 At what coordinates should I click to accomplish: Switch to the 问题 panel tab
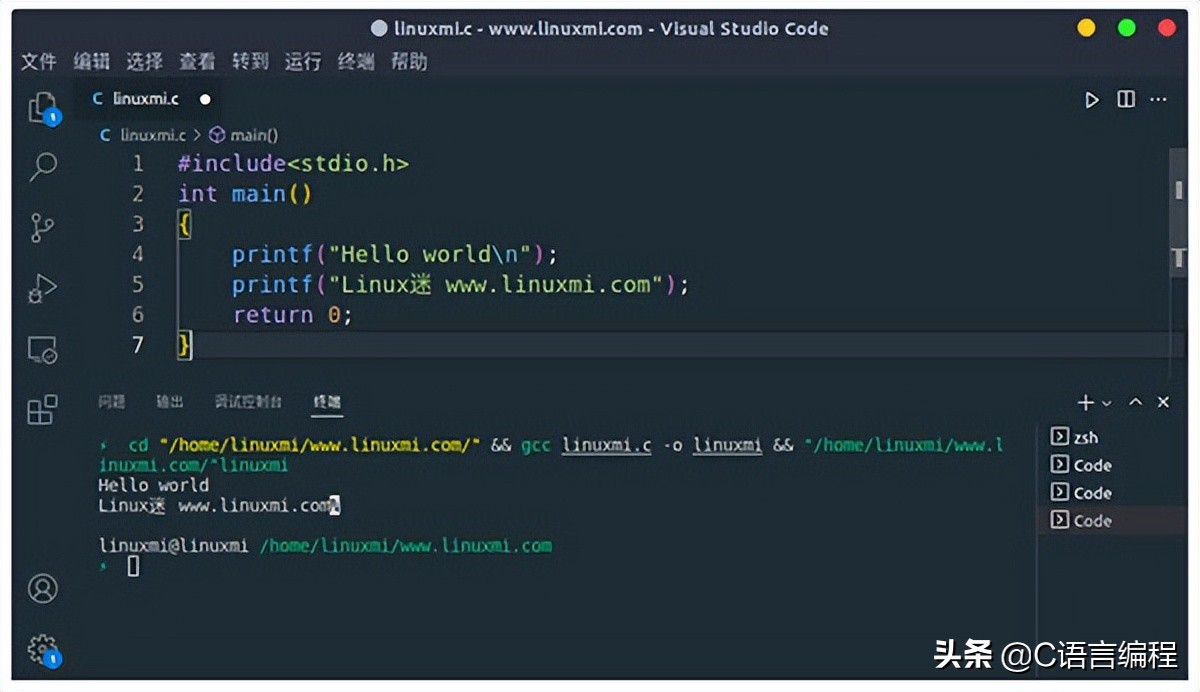tap(111, 402)
